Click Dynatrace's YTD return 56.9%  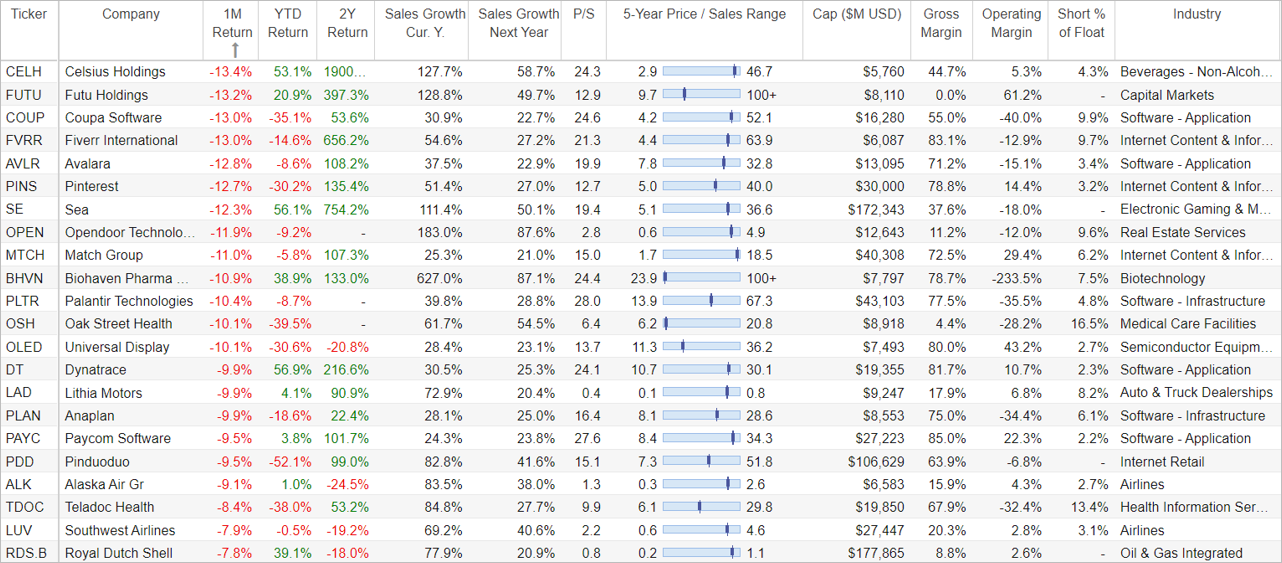pyautogui.click(x=291, y=370)
